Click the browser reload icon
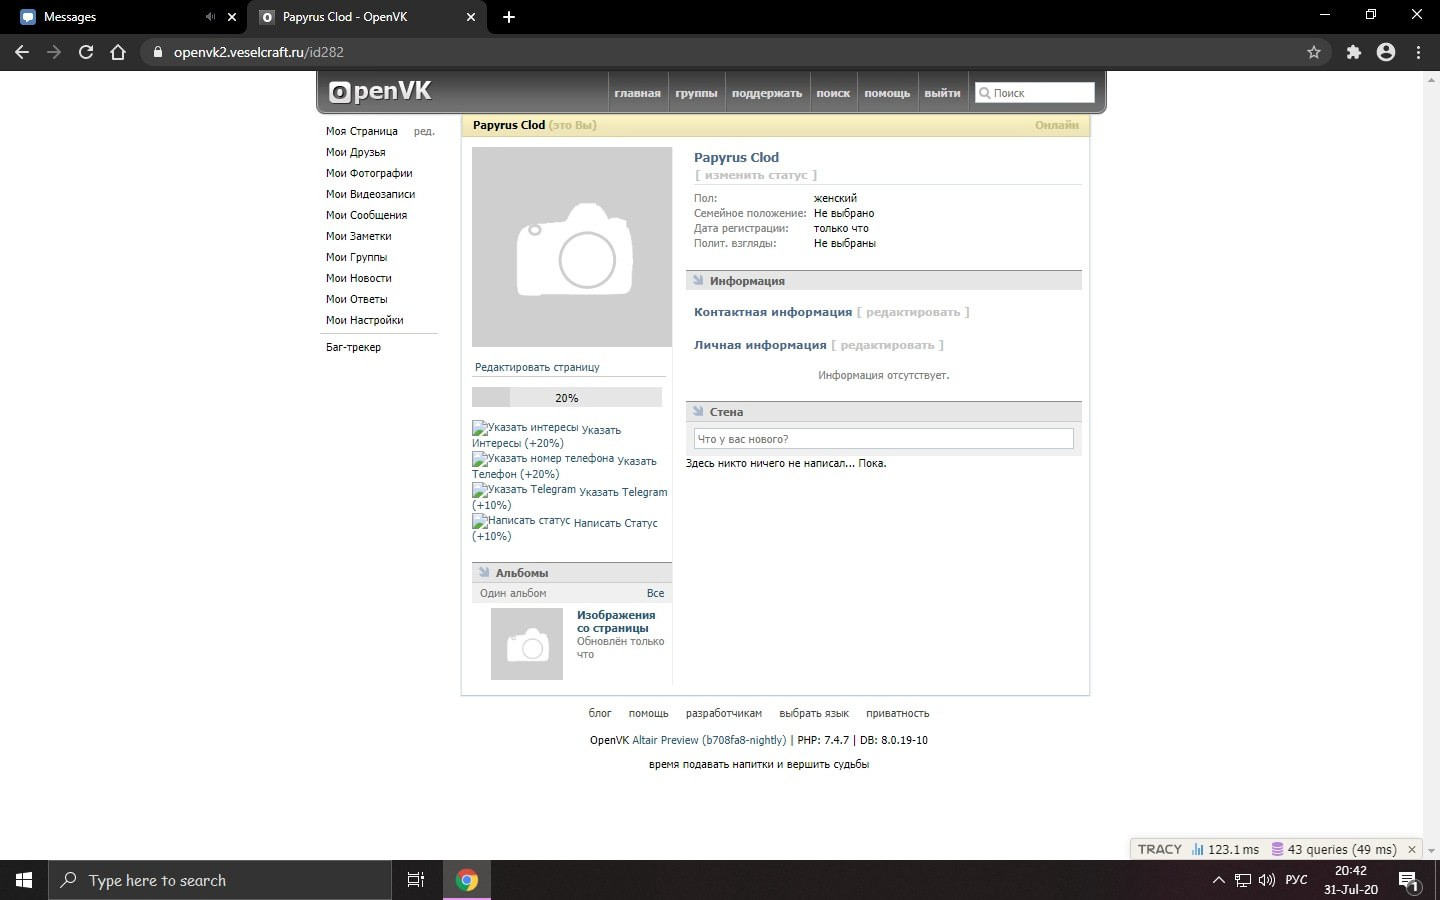Image resolution: width=1440 pixels, height=900 pixels. pyautogui.click(x=86, y=52)
